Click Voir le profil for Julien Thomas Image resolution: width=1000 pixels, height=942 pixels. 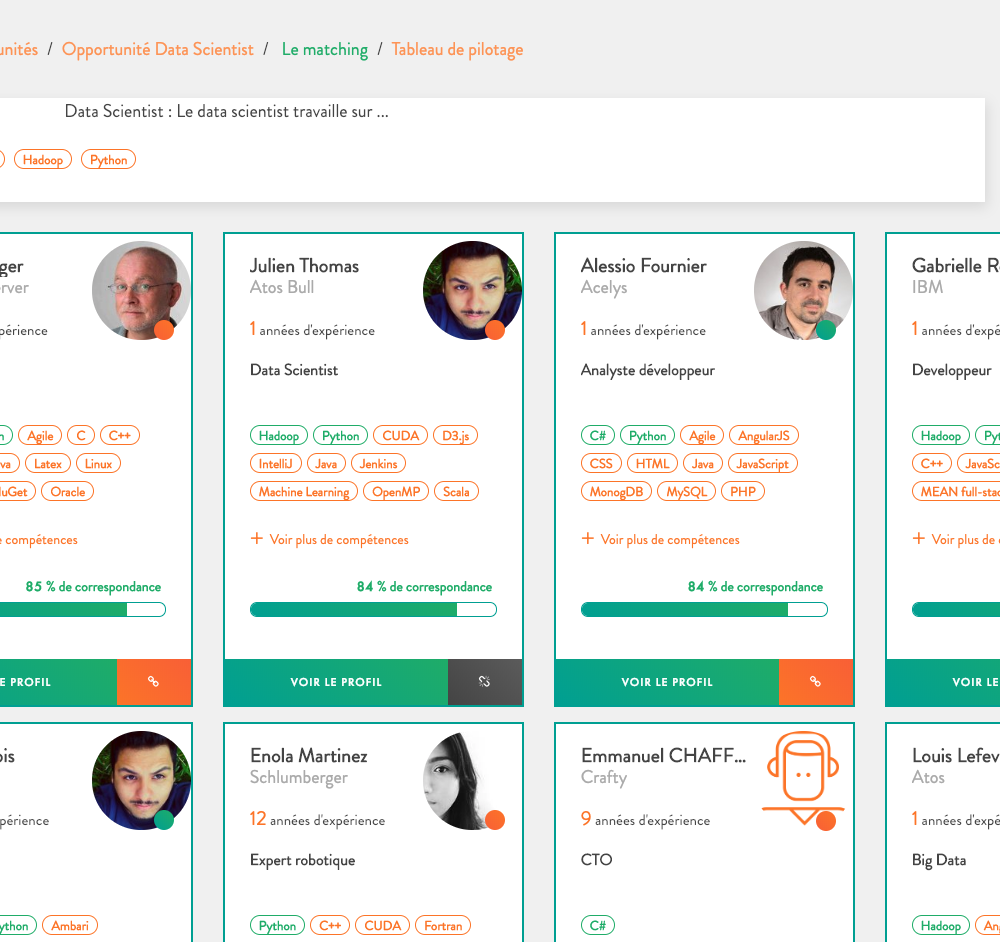336,682
